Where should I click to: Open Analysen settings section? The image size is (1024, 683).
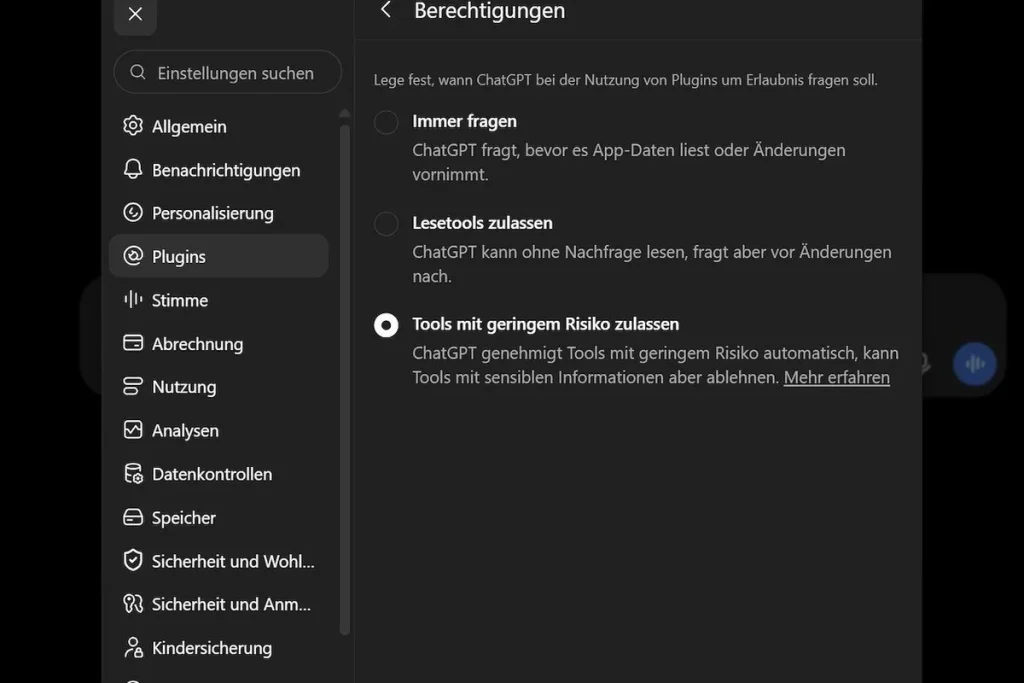tap(219, 430)
